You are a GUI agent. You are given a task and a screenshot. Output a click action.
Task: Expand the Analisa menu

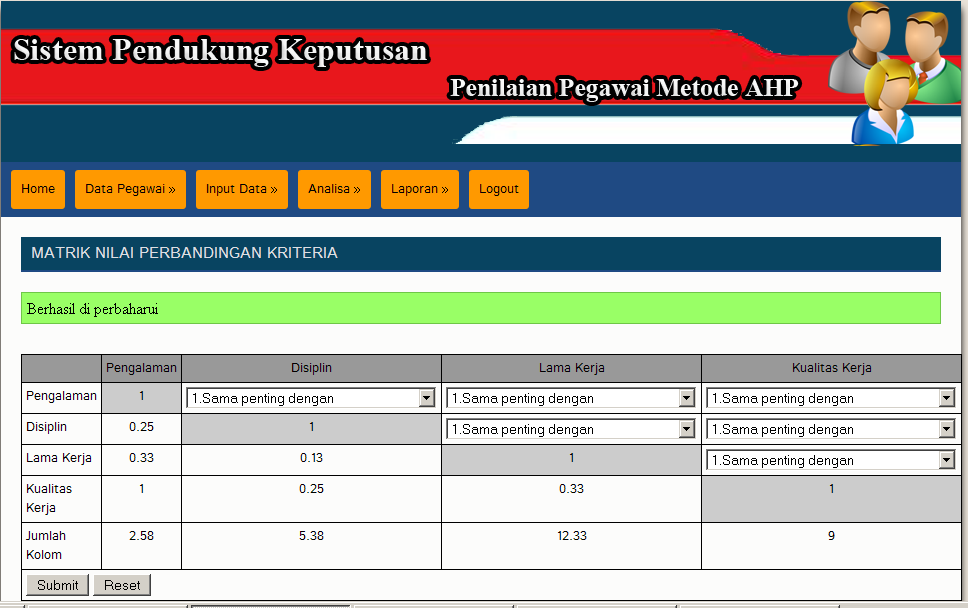coord(334,189)
